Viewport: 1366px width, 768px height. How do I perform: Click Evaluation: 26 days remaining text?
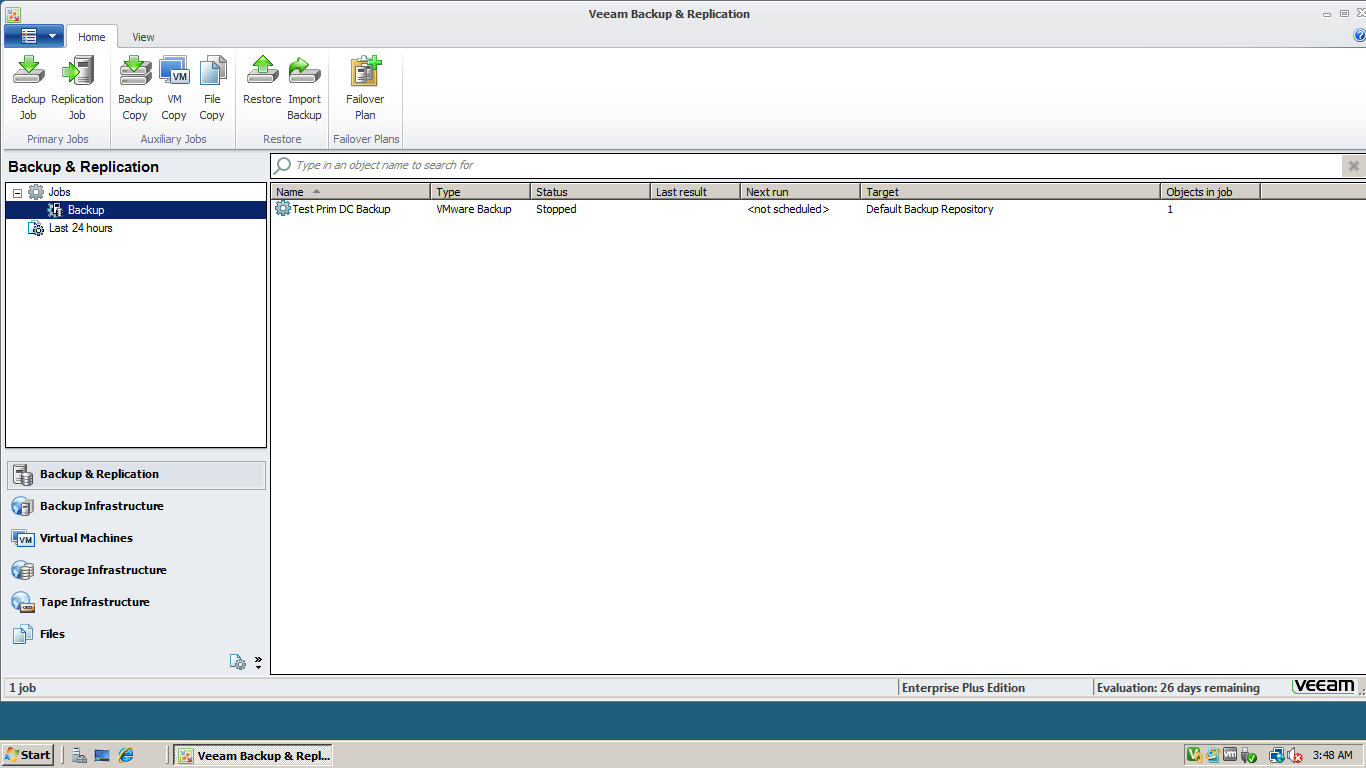pos(1178,688)
